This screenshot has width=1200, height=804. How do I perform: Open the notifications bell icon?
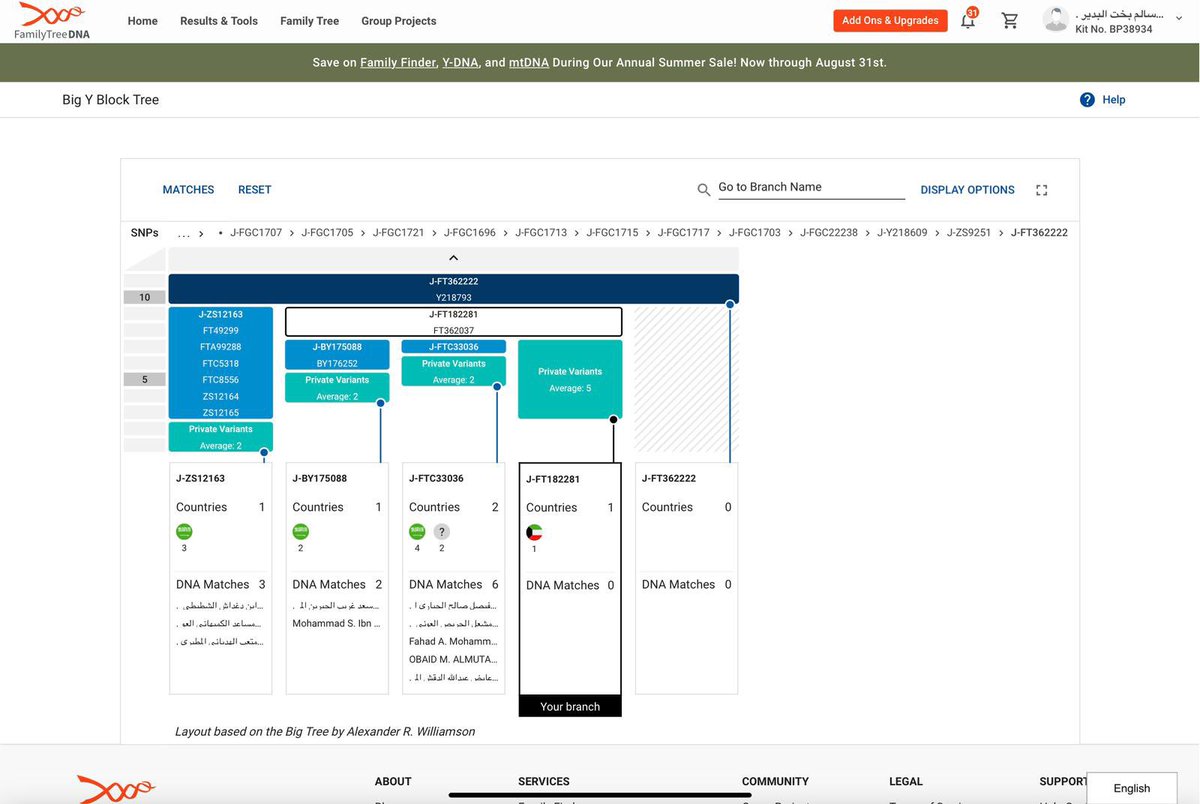point(967,20)
